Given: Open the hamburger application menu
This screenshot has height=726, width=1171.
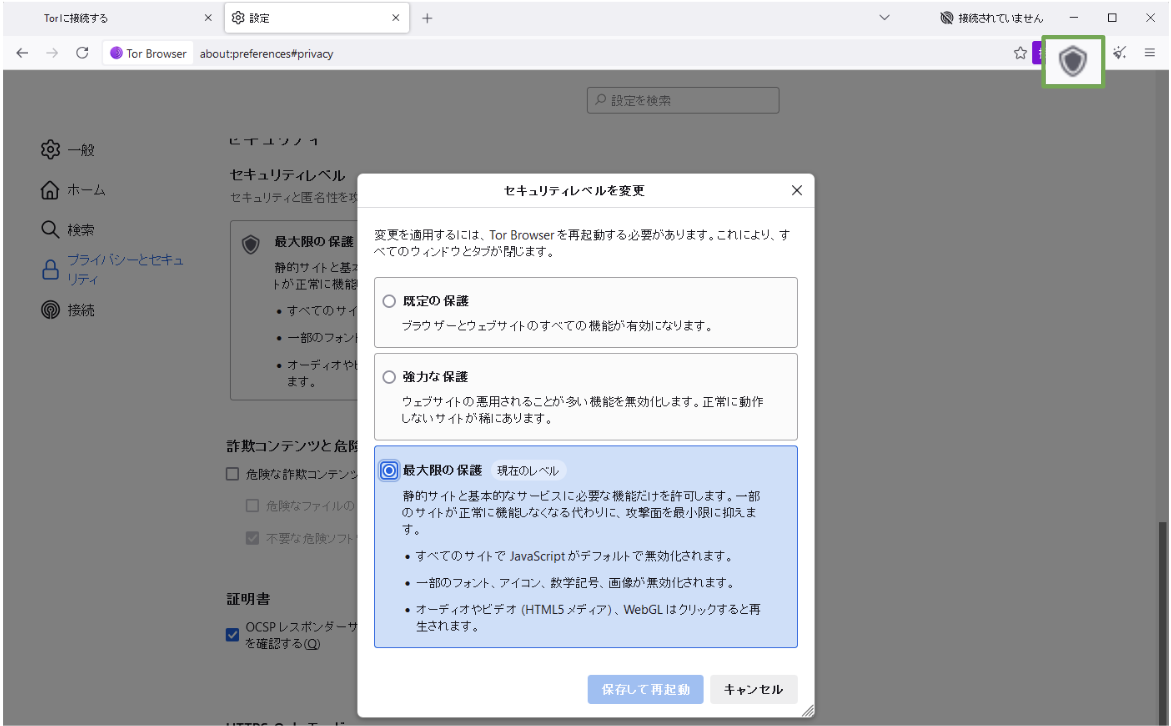Looking at the screenshot, I should pos(1150,52).
